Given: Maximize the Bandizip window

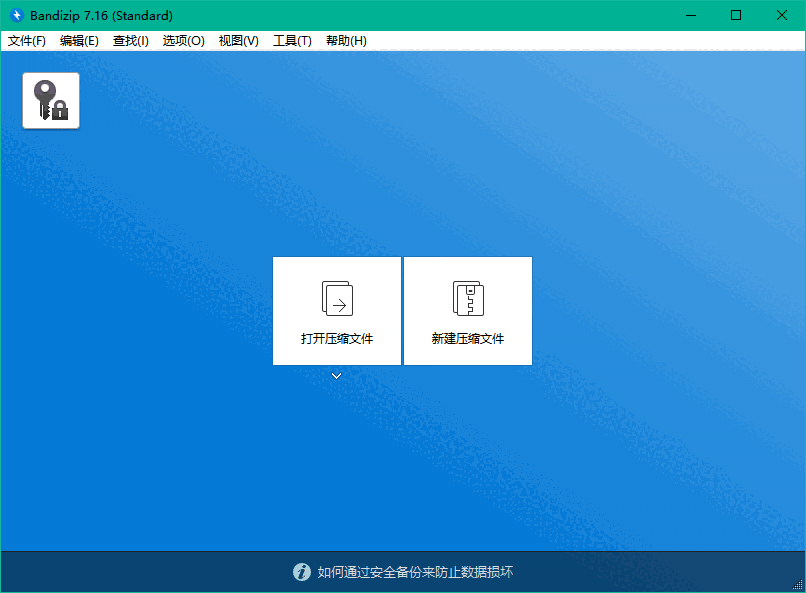Looking at the screenshot, I should pyautogui.click(x=736, y=15).
